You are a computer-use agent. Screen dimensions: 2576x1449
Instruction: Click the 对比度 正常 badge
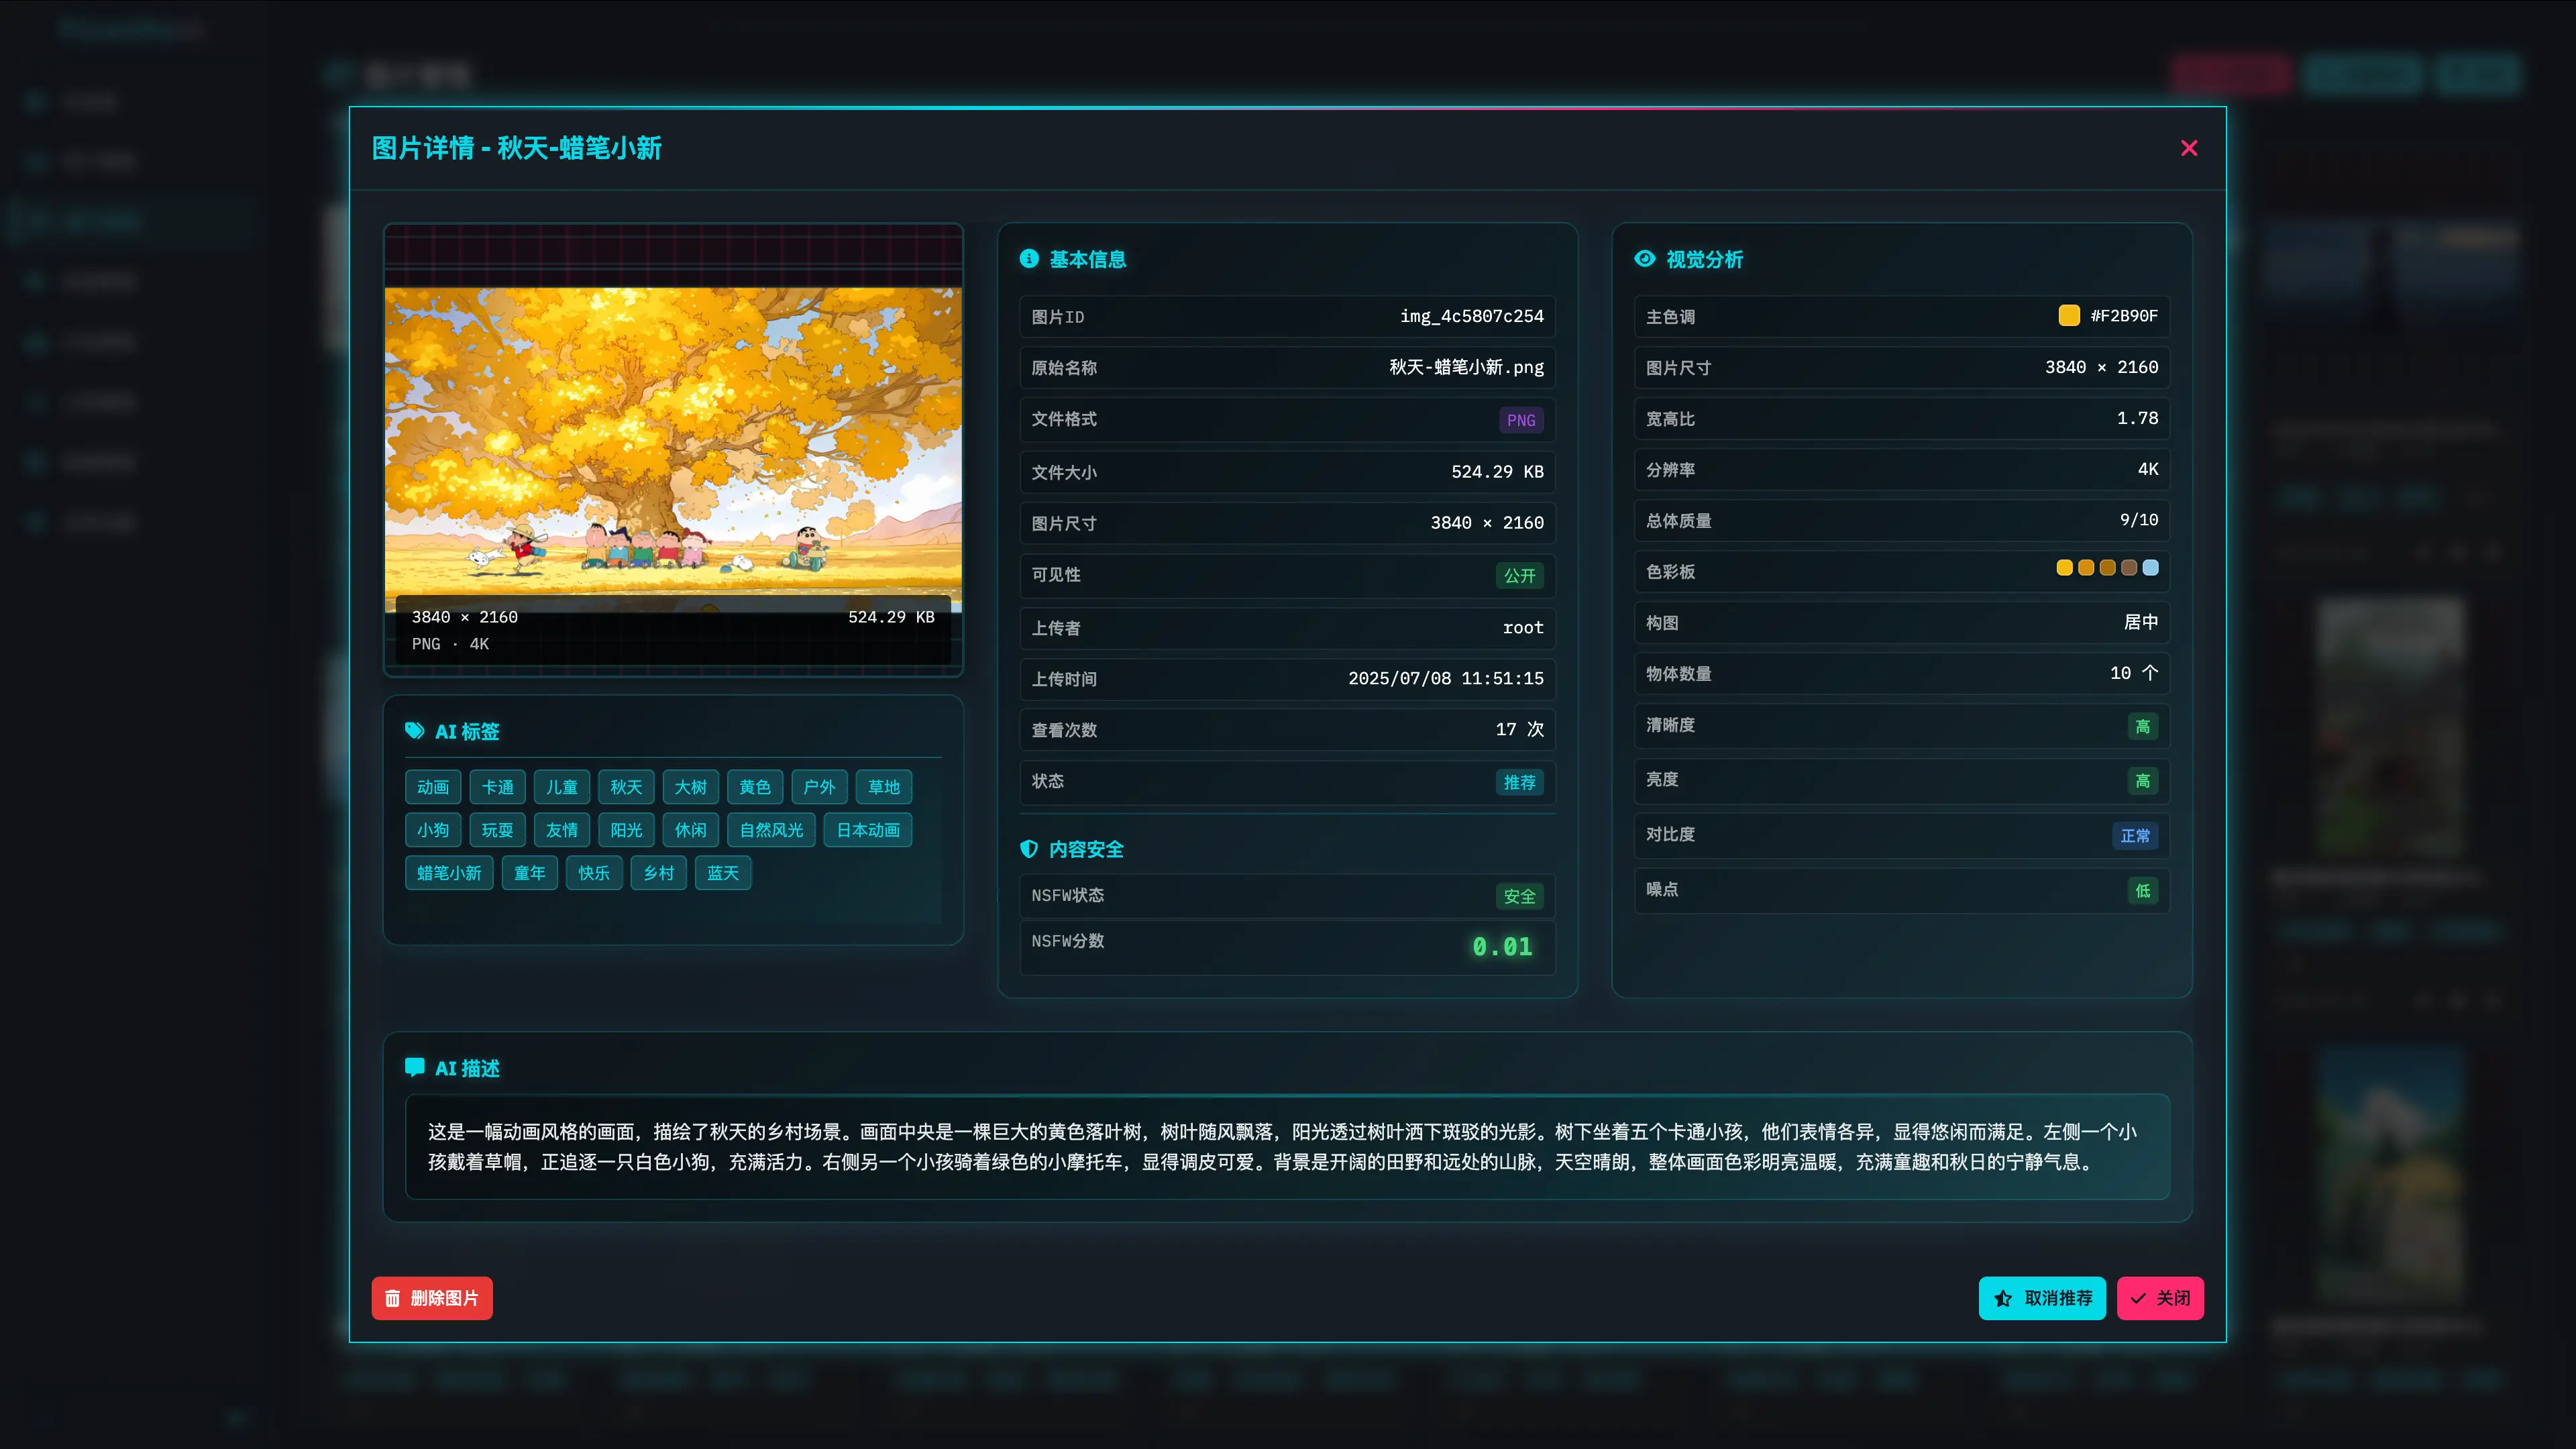(2135, 836)
